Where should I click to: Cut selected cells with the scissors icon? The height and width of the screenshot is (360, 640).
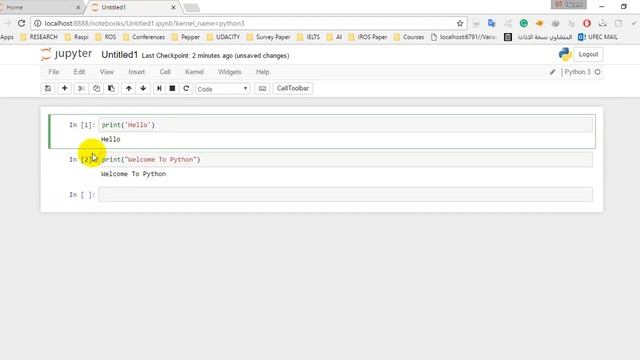(x=81, y=89)
